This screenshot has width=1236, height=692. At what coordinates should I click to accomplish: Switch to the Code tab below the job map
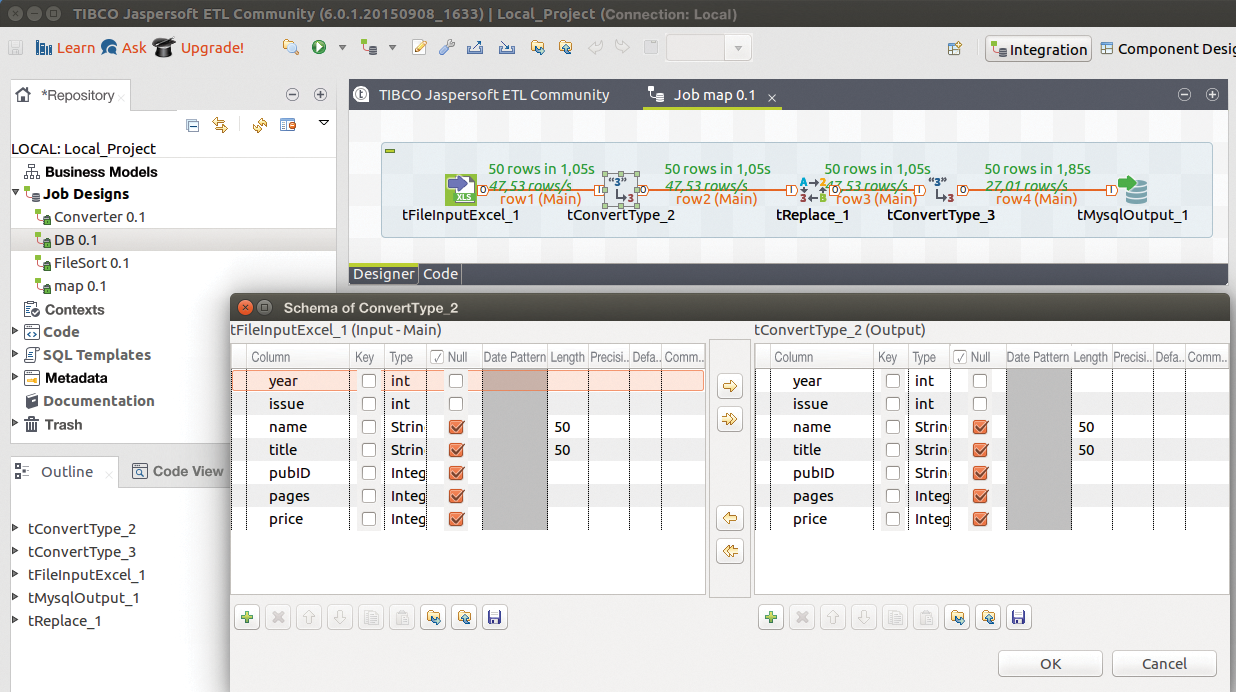coord(438,273)
